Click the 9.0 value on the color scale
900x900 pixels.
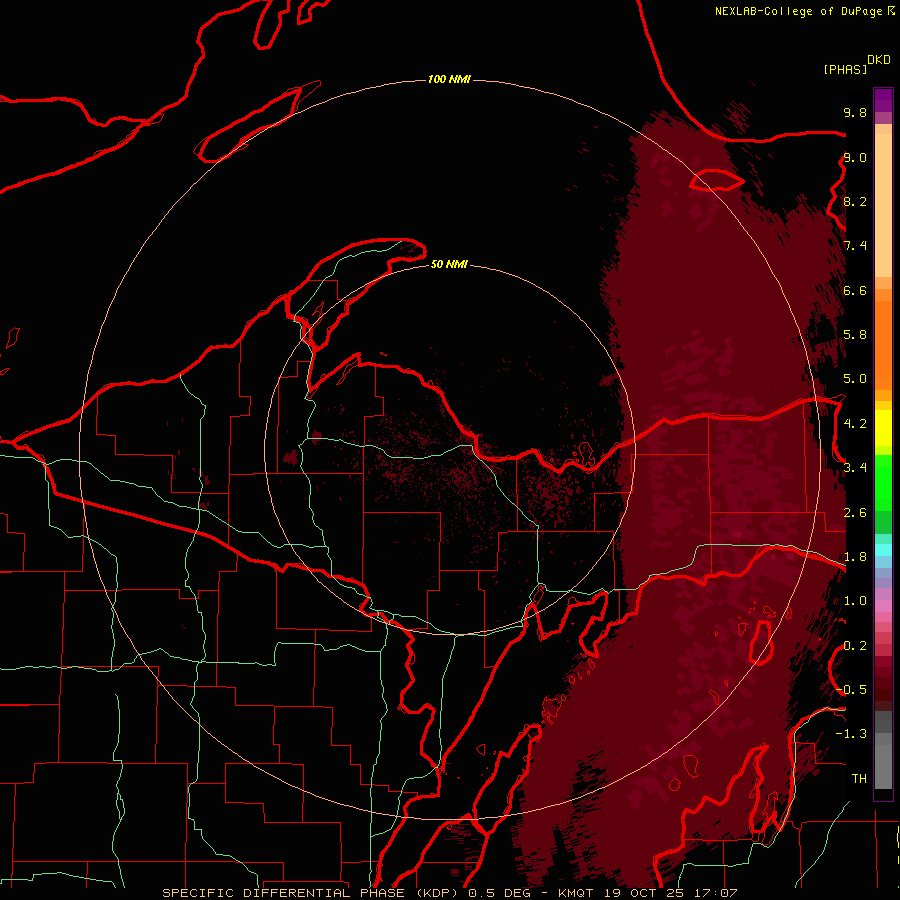855,157
